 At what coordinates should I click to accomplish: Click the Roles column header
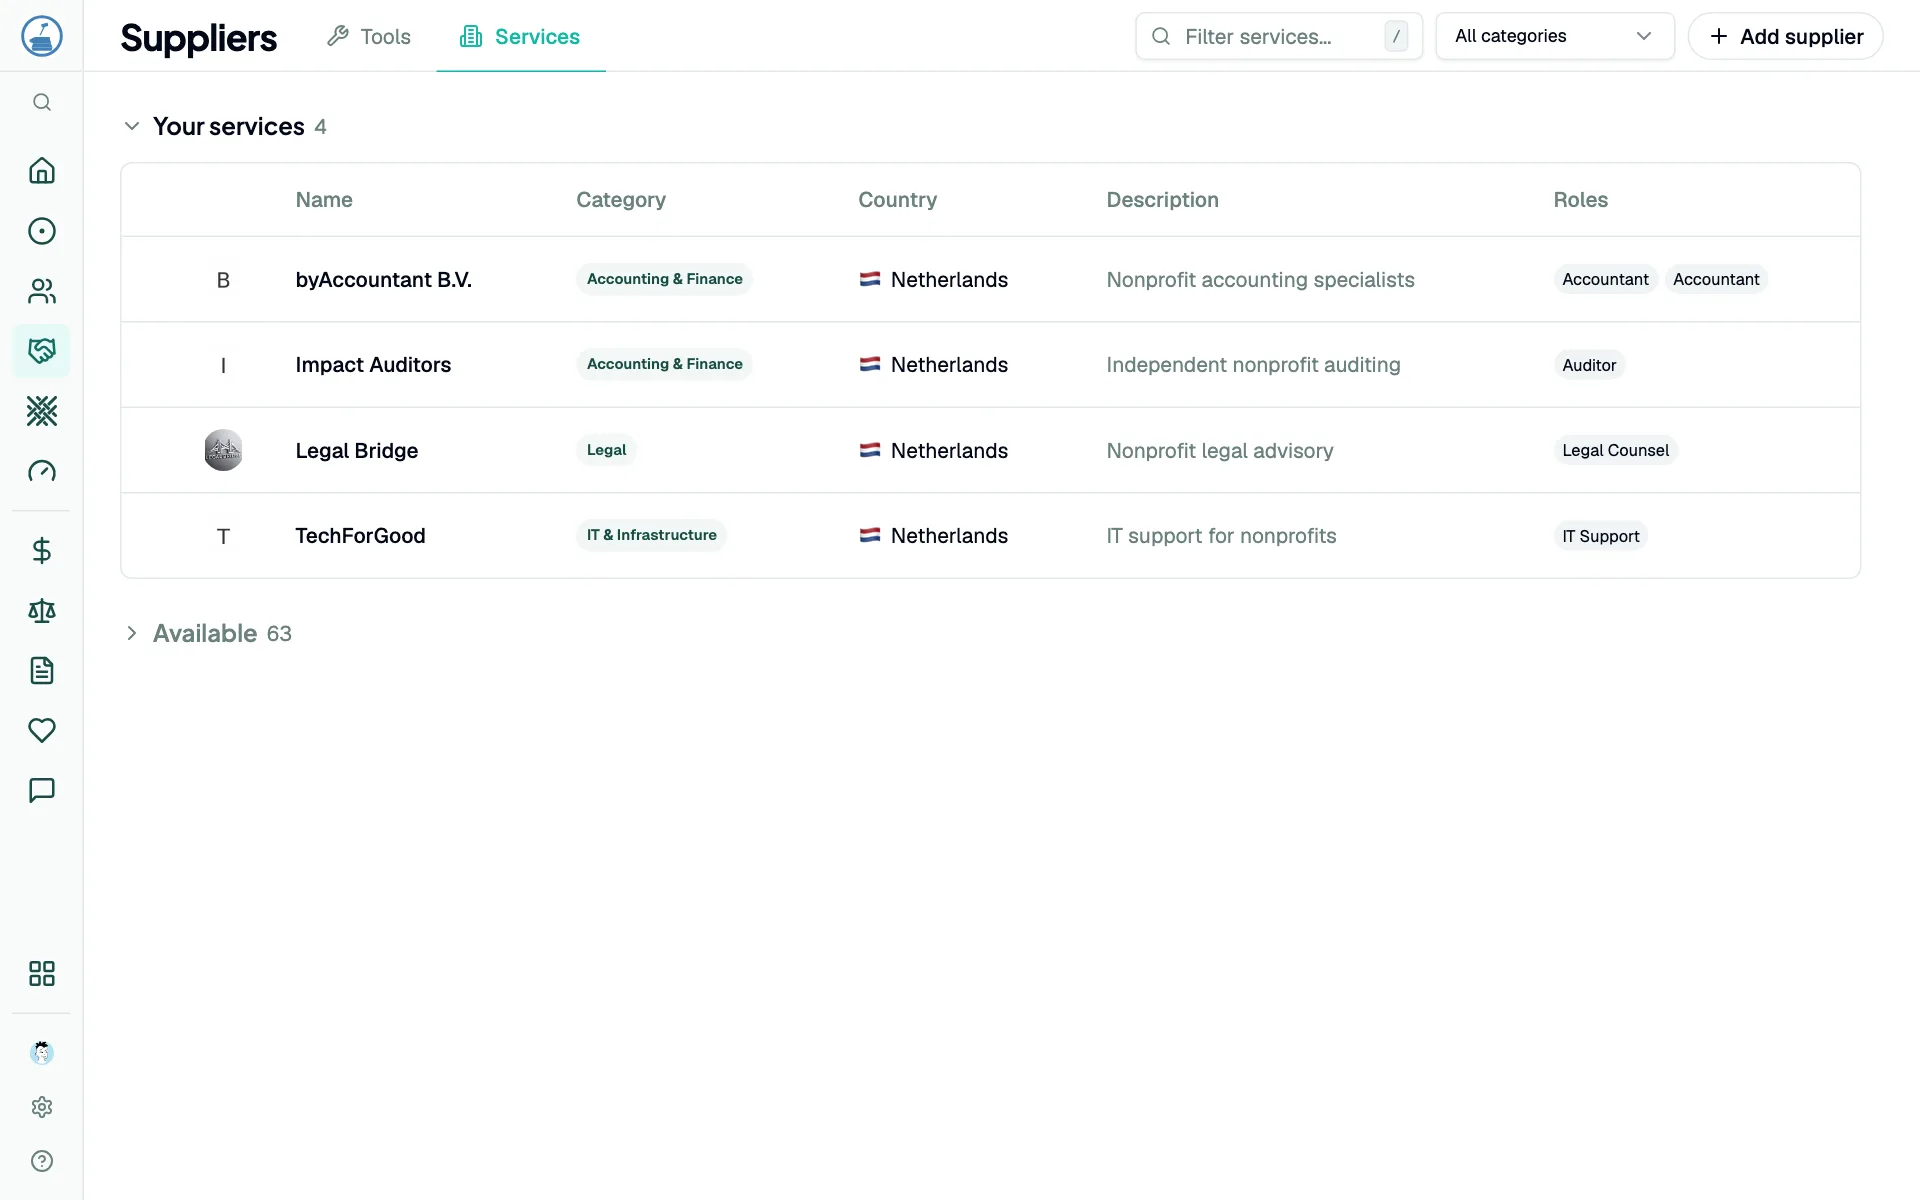coord(1580,200)
